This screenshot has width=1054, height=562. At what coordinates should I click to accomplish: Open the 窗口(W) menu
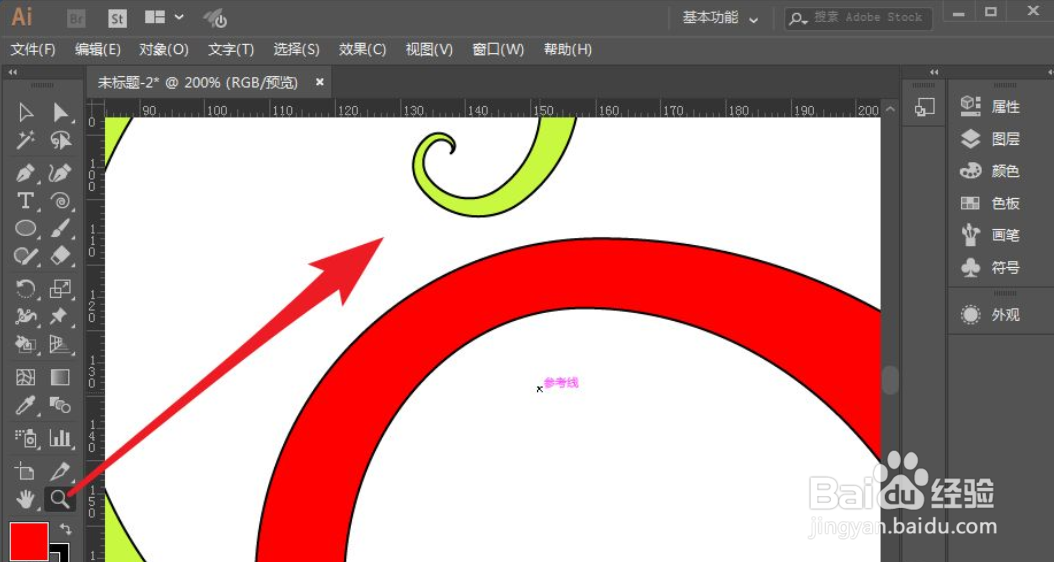(x=498, y=50)
